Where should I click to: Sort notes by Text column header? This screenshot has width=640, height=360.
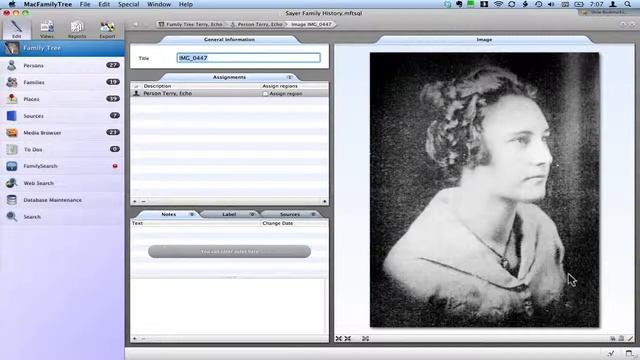[x=196, y=223]
